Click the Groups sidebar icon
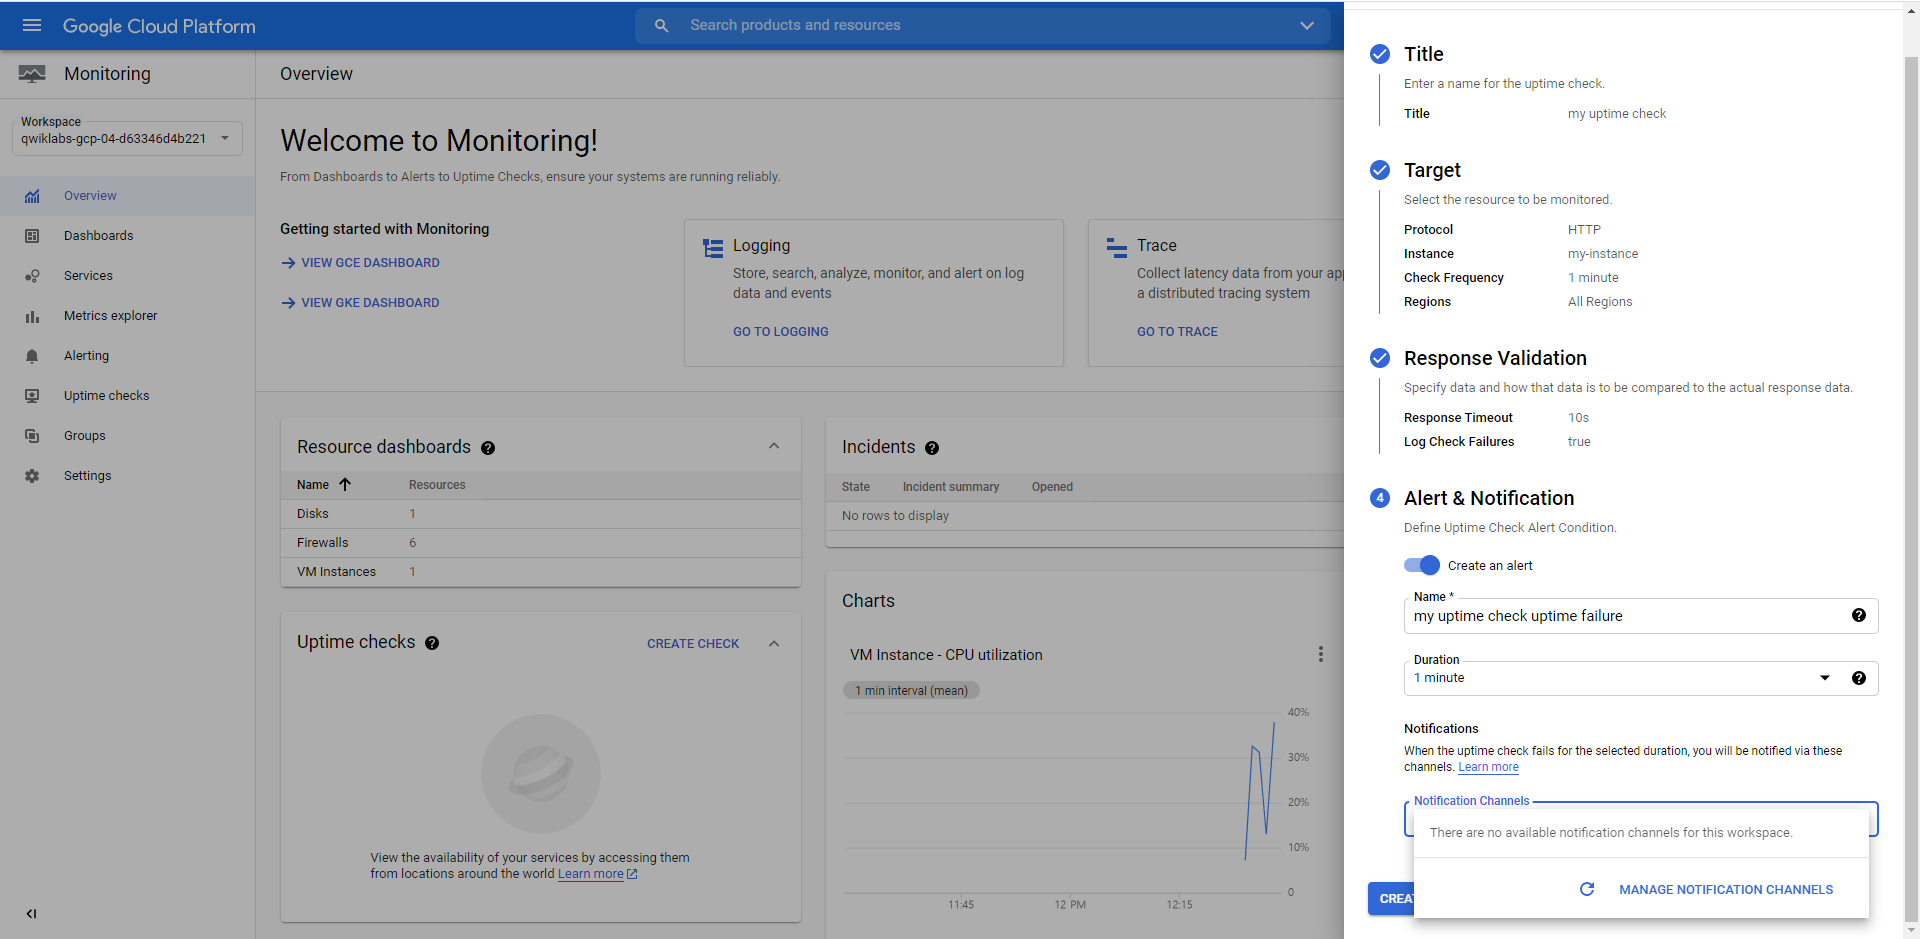 pos(32,436)
